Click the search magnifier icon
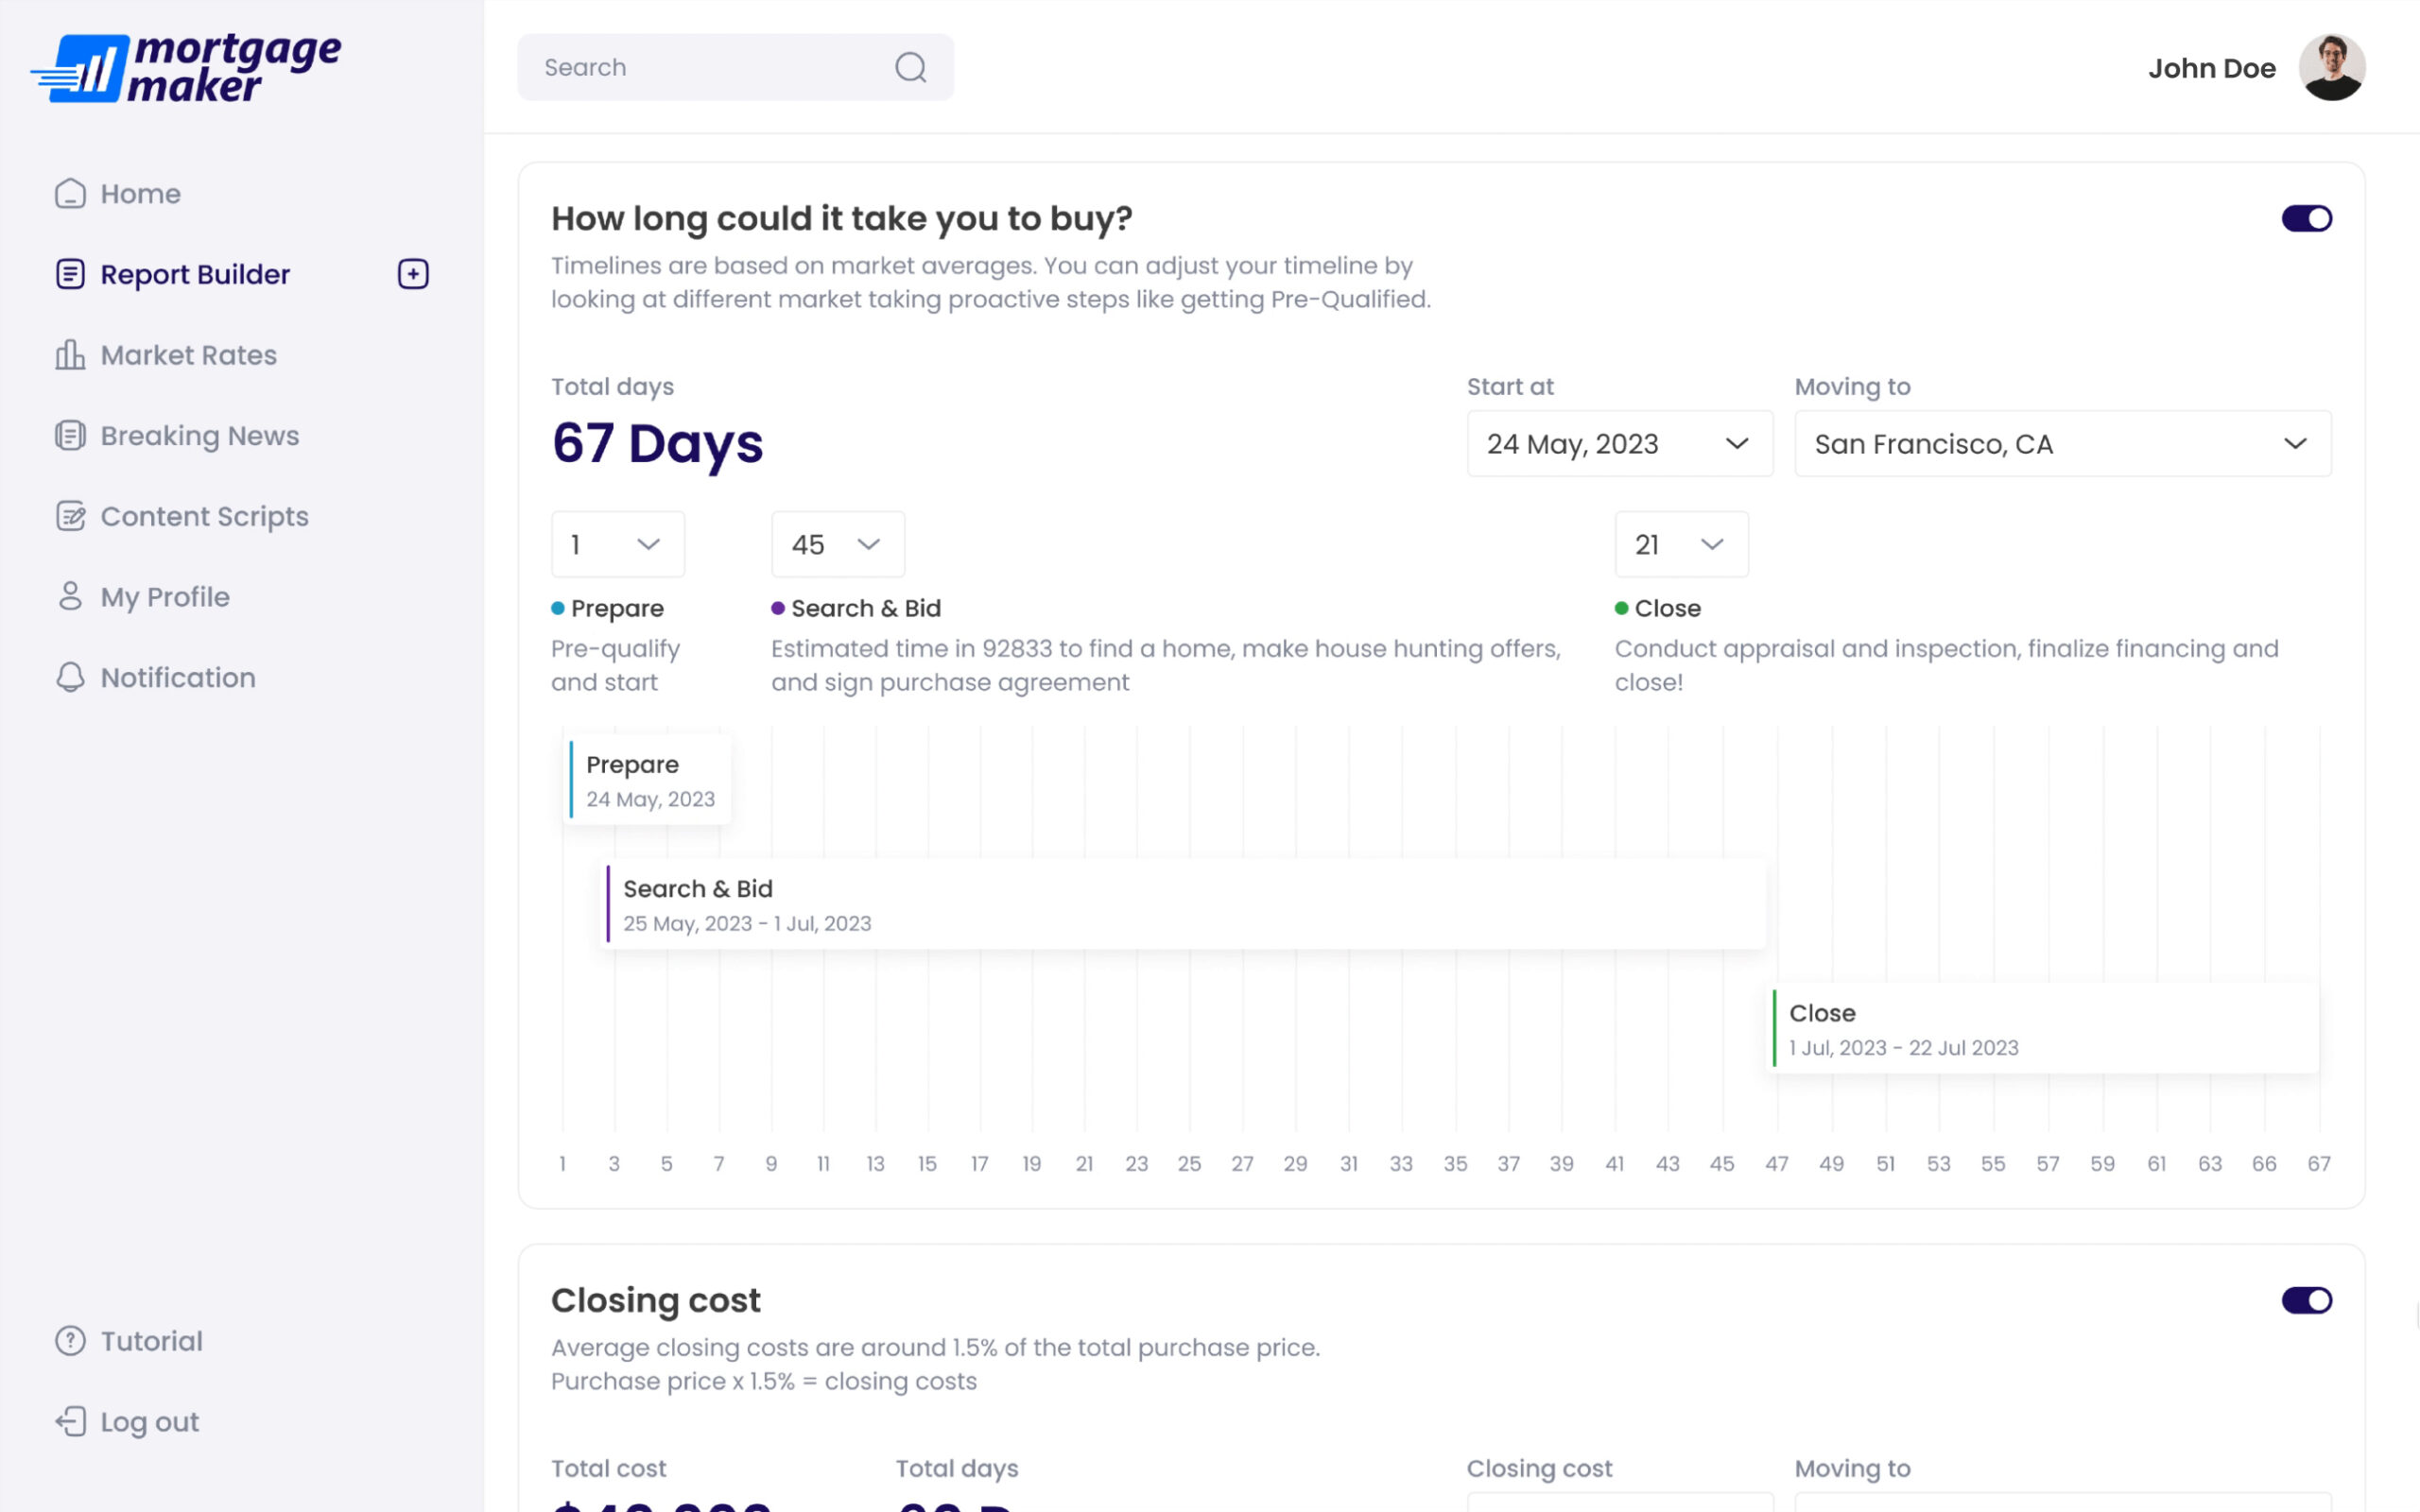Viewport: 2420px width, 1512px height. click(x=910, y=67)
